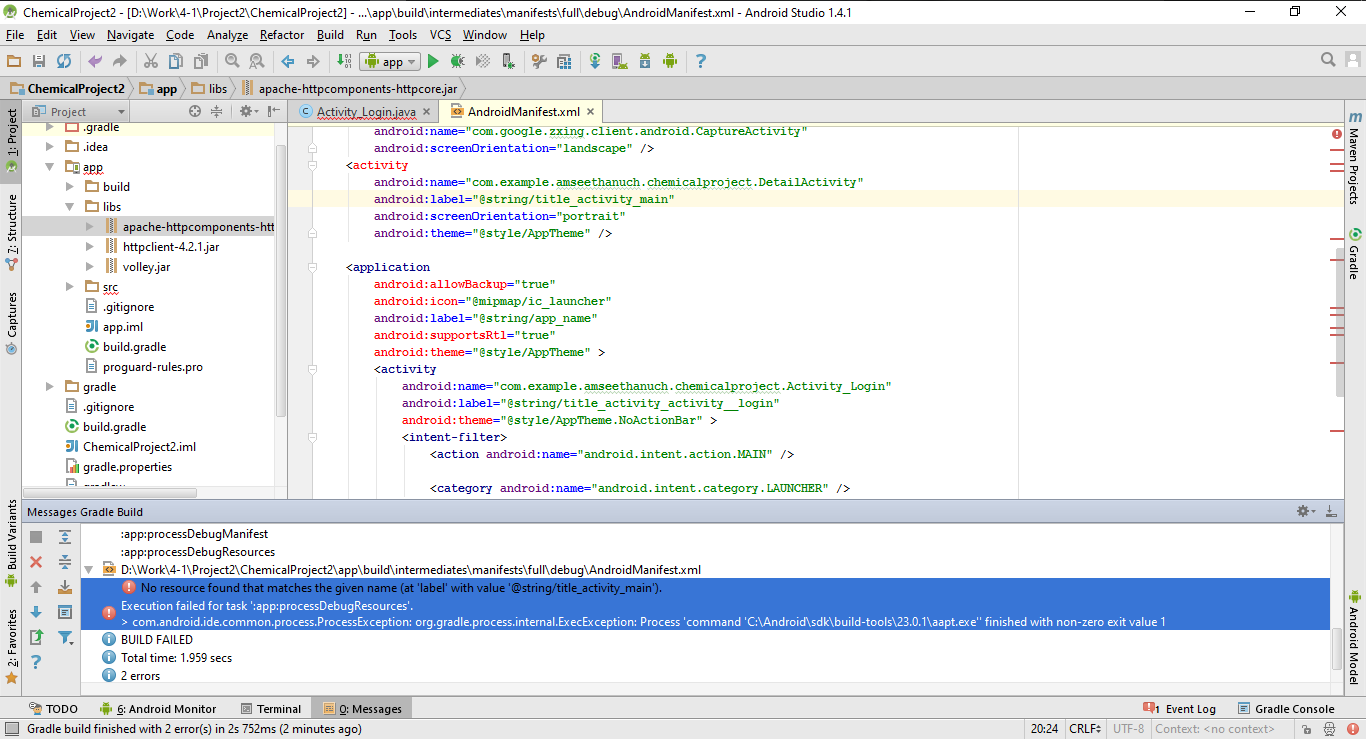1366x756 pixels.
Task: Click the red Close icon in Messages panel
Action: click(36, 562)
